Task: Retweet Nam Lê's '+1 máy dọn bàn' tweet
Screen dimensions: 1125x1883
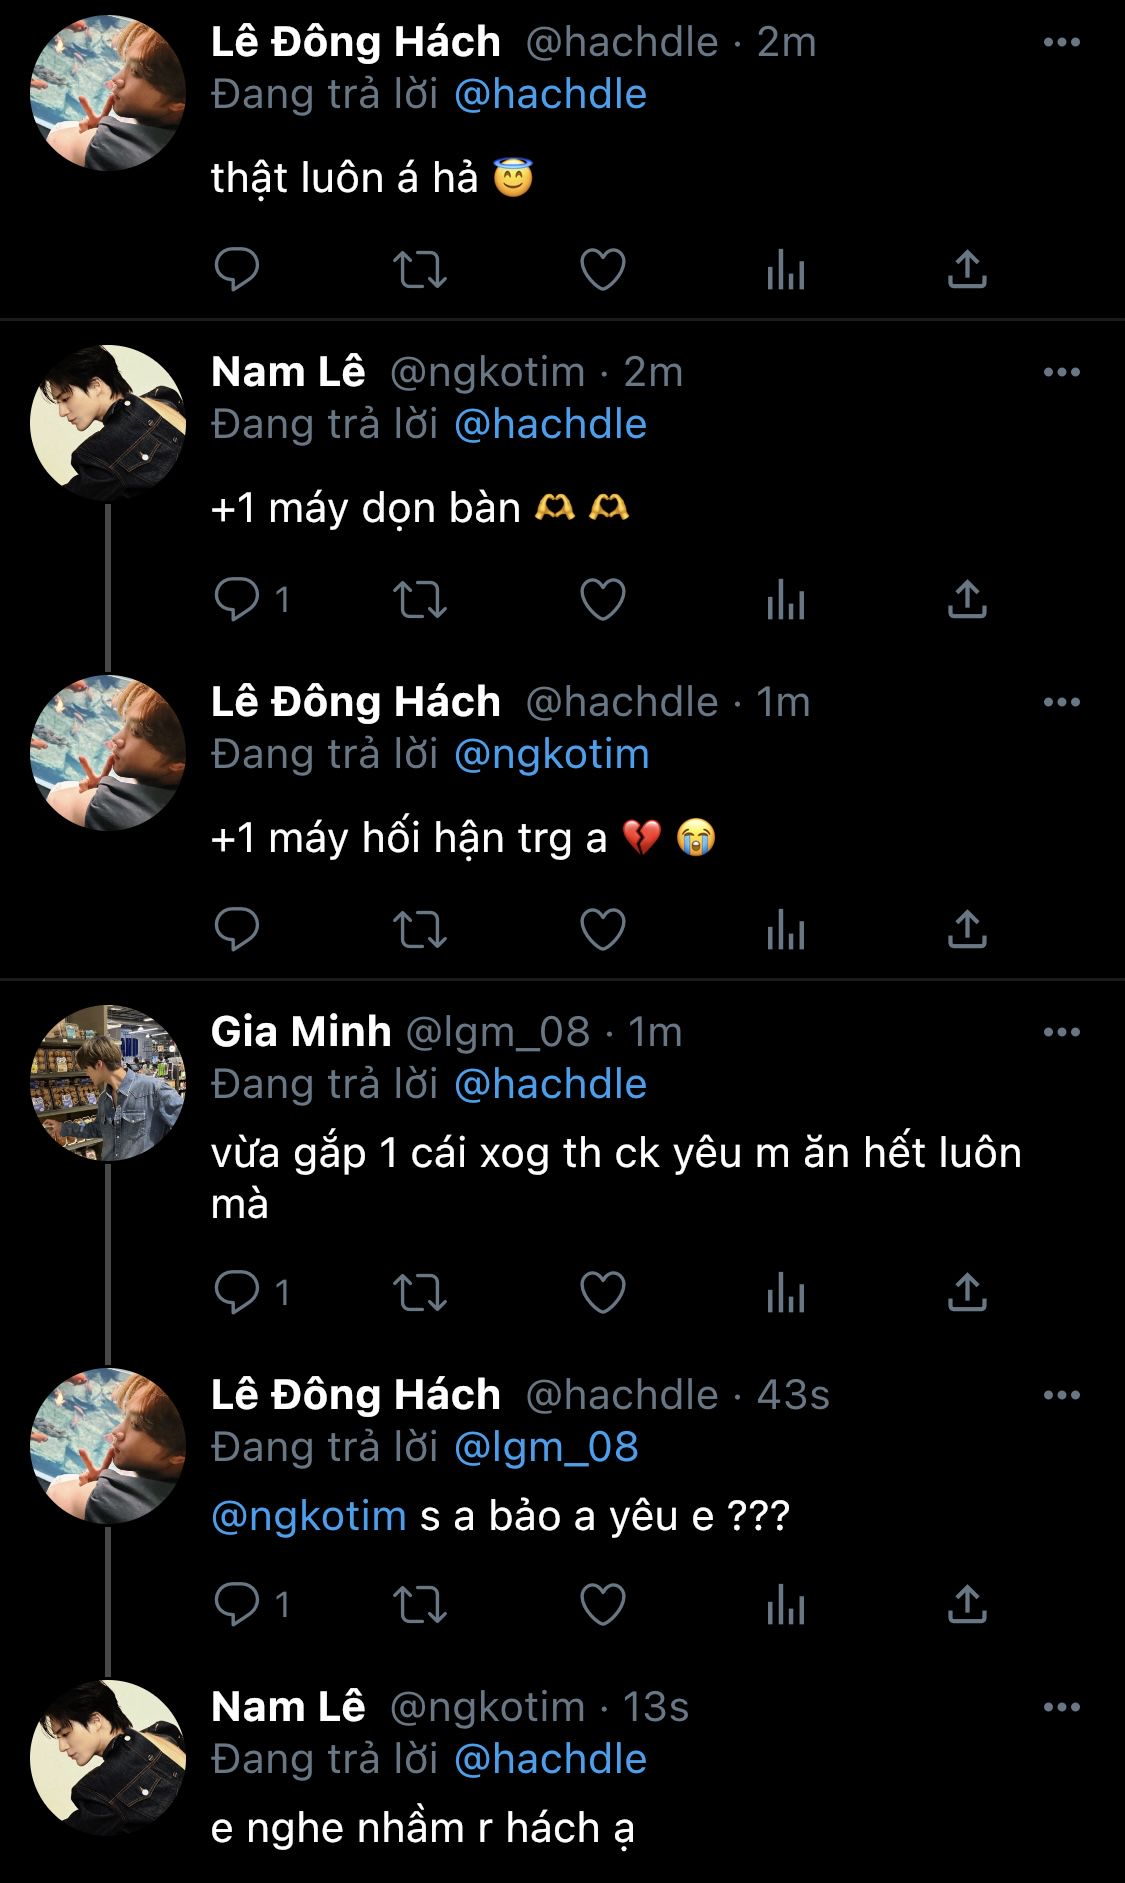Action: pyautogui.click(x=419, y=600)
